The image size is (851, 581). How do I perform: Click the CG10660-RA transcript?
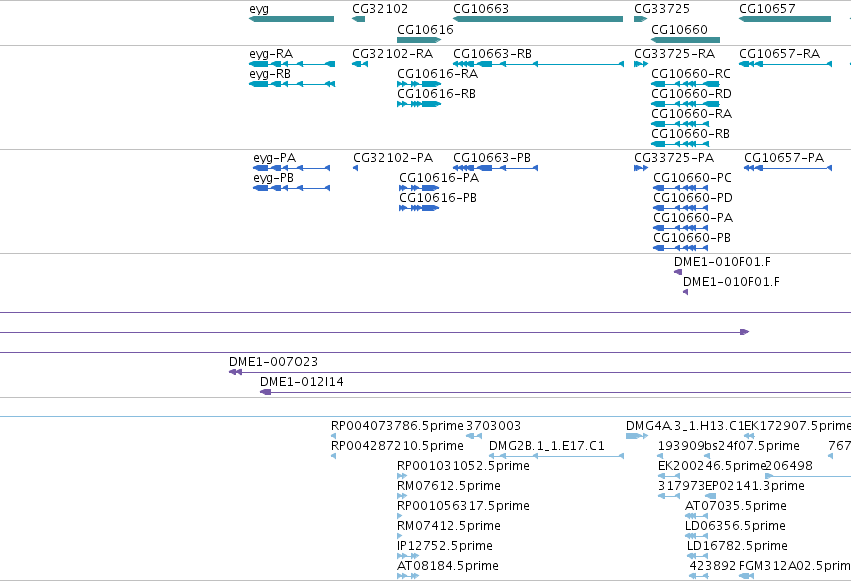tap(679, 124)
